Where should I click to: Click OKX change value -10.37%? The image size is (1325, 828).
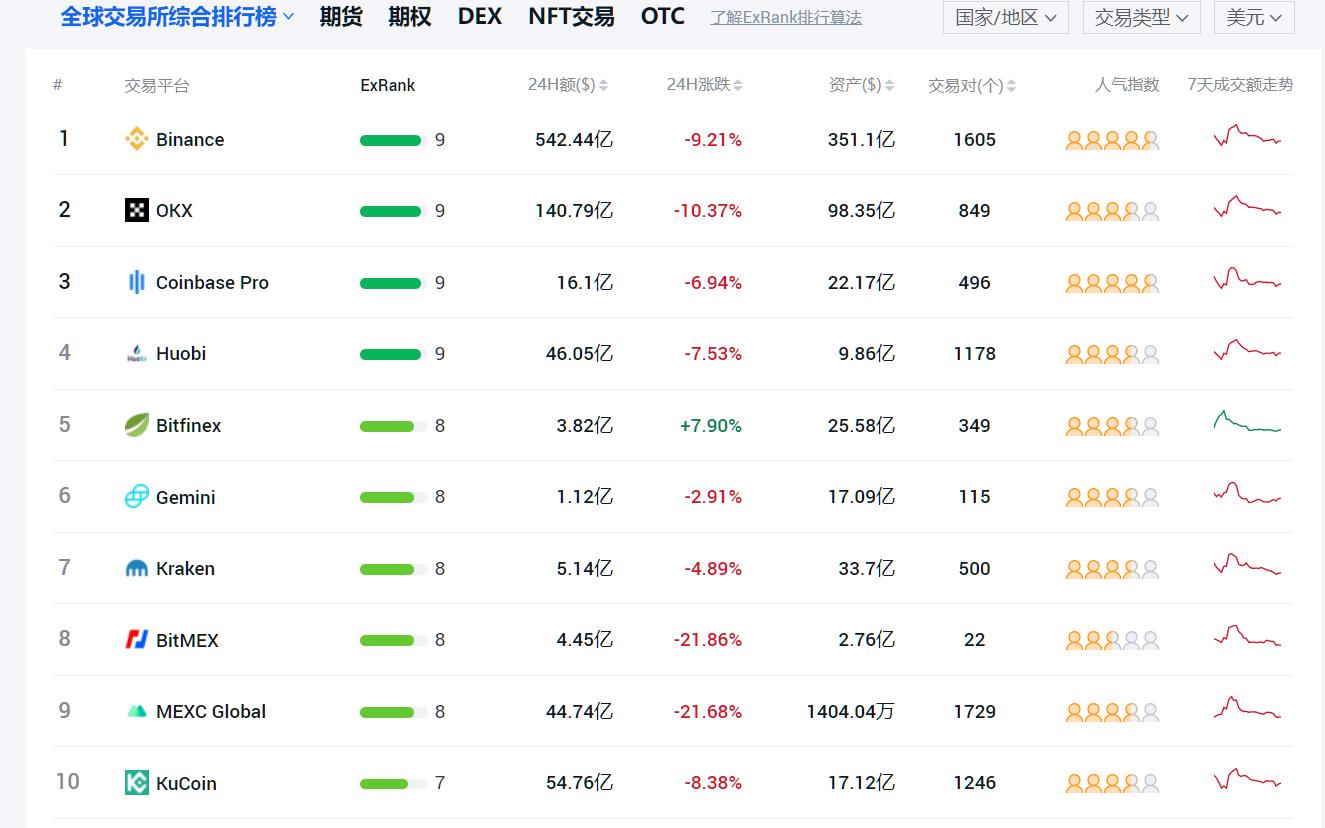(x=708, y=210)
